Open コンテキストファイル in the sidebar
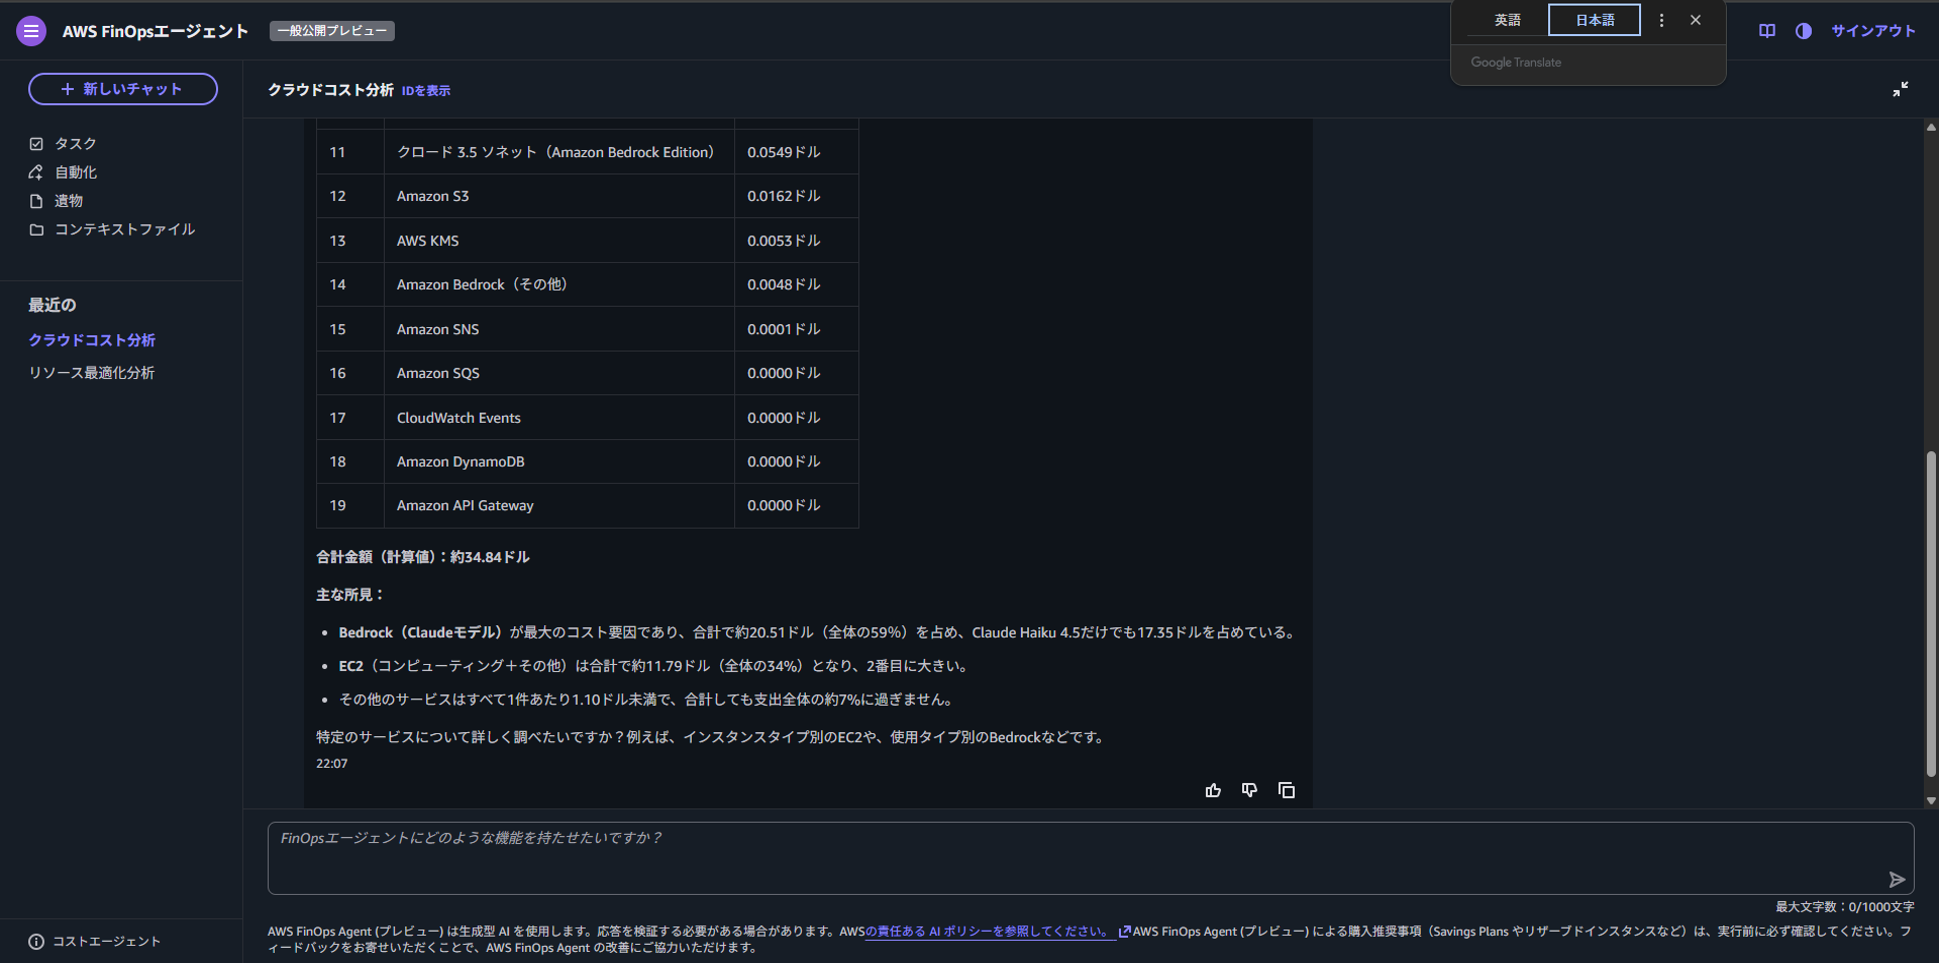 point(124,229)
